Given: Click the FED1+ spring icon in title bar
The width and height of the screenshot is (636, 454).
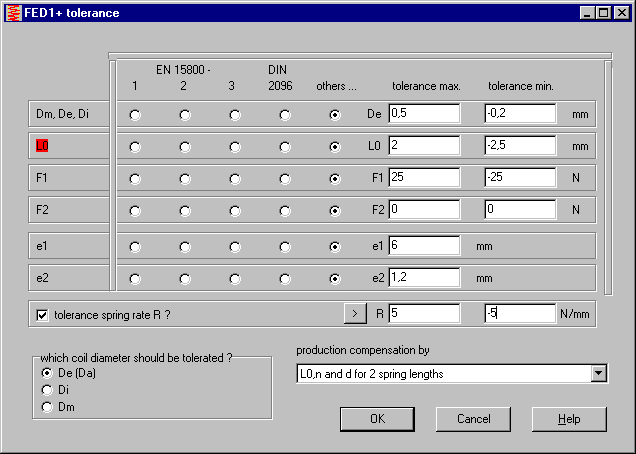Looking at the screenshot, I should (12, 13).
